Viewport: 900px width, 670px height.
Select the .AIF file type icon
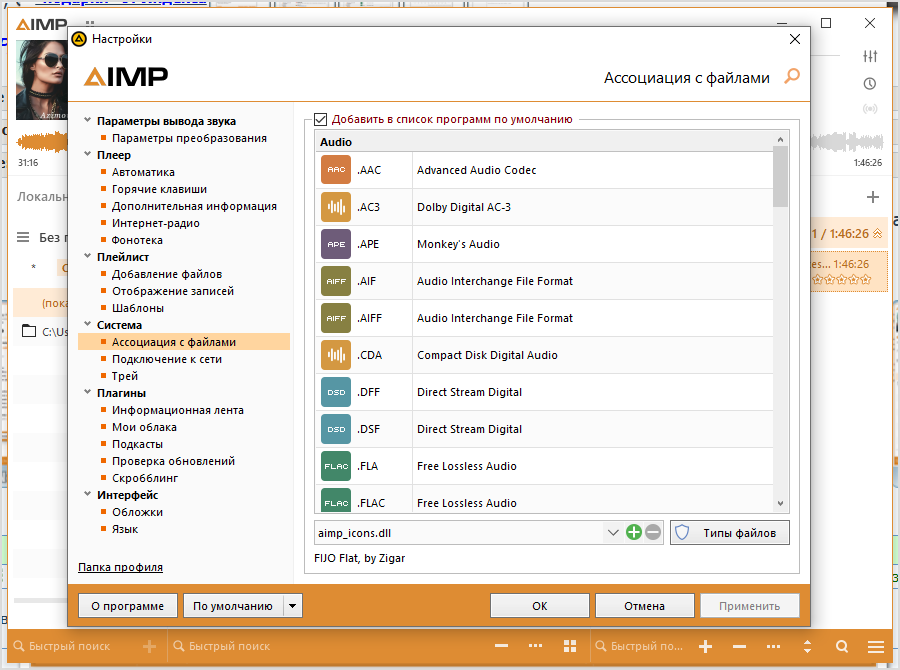click(336, 281)
